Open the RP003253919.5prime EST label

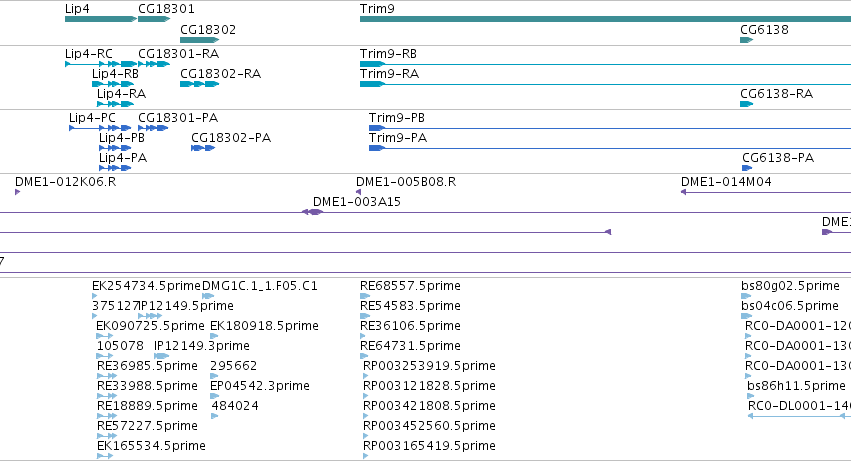[429, 366]
